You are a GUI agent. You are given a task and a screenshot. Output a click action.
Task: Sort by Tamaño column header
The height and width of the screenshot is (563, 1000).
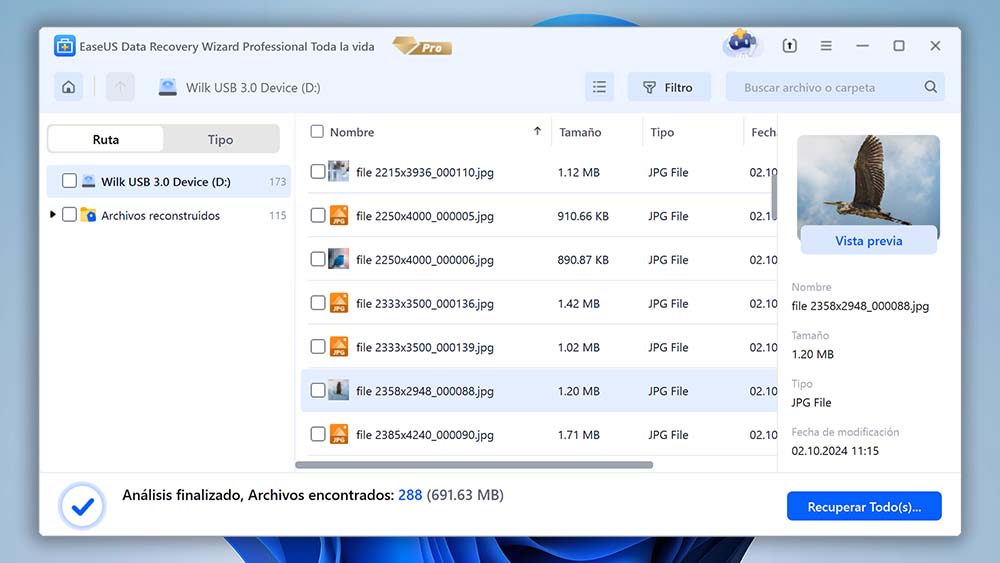pyautogui.click(x=580, y=132)
